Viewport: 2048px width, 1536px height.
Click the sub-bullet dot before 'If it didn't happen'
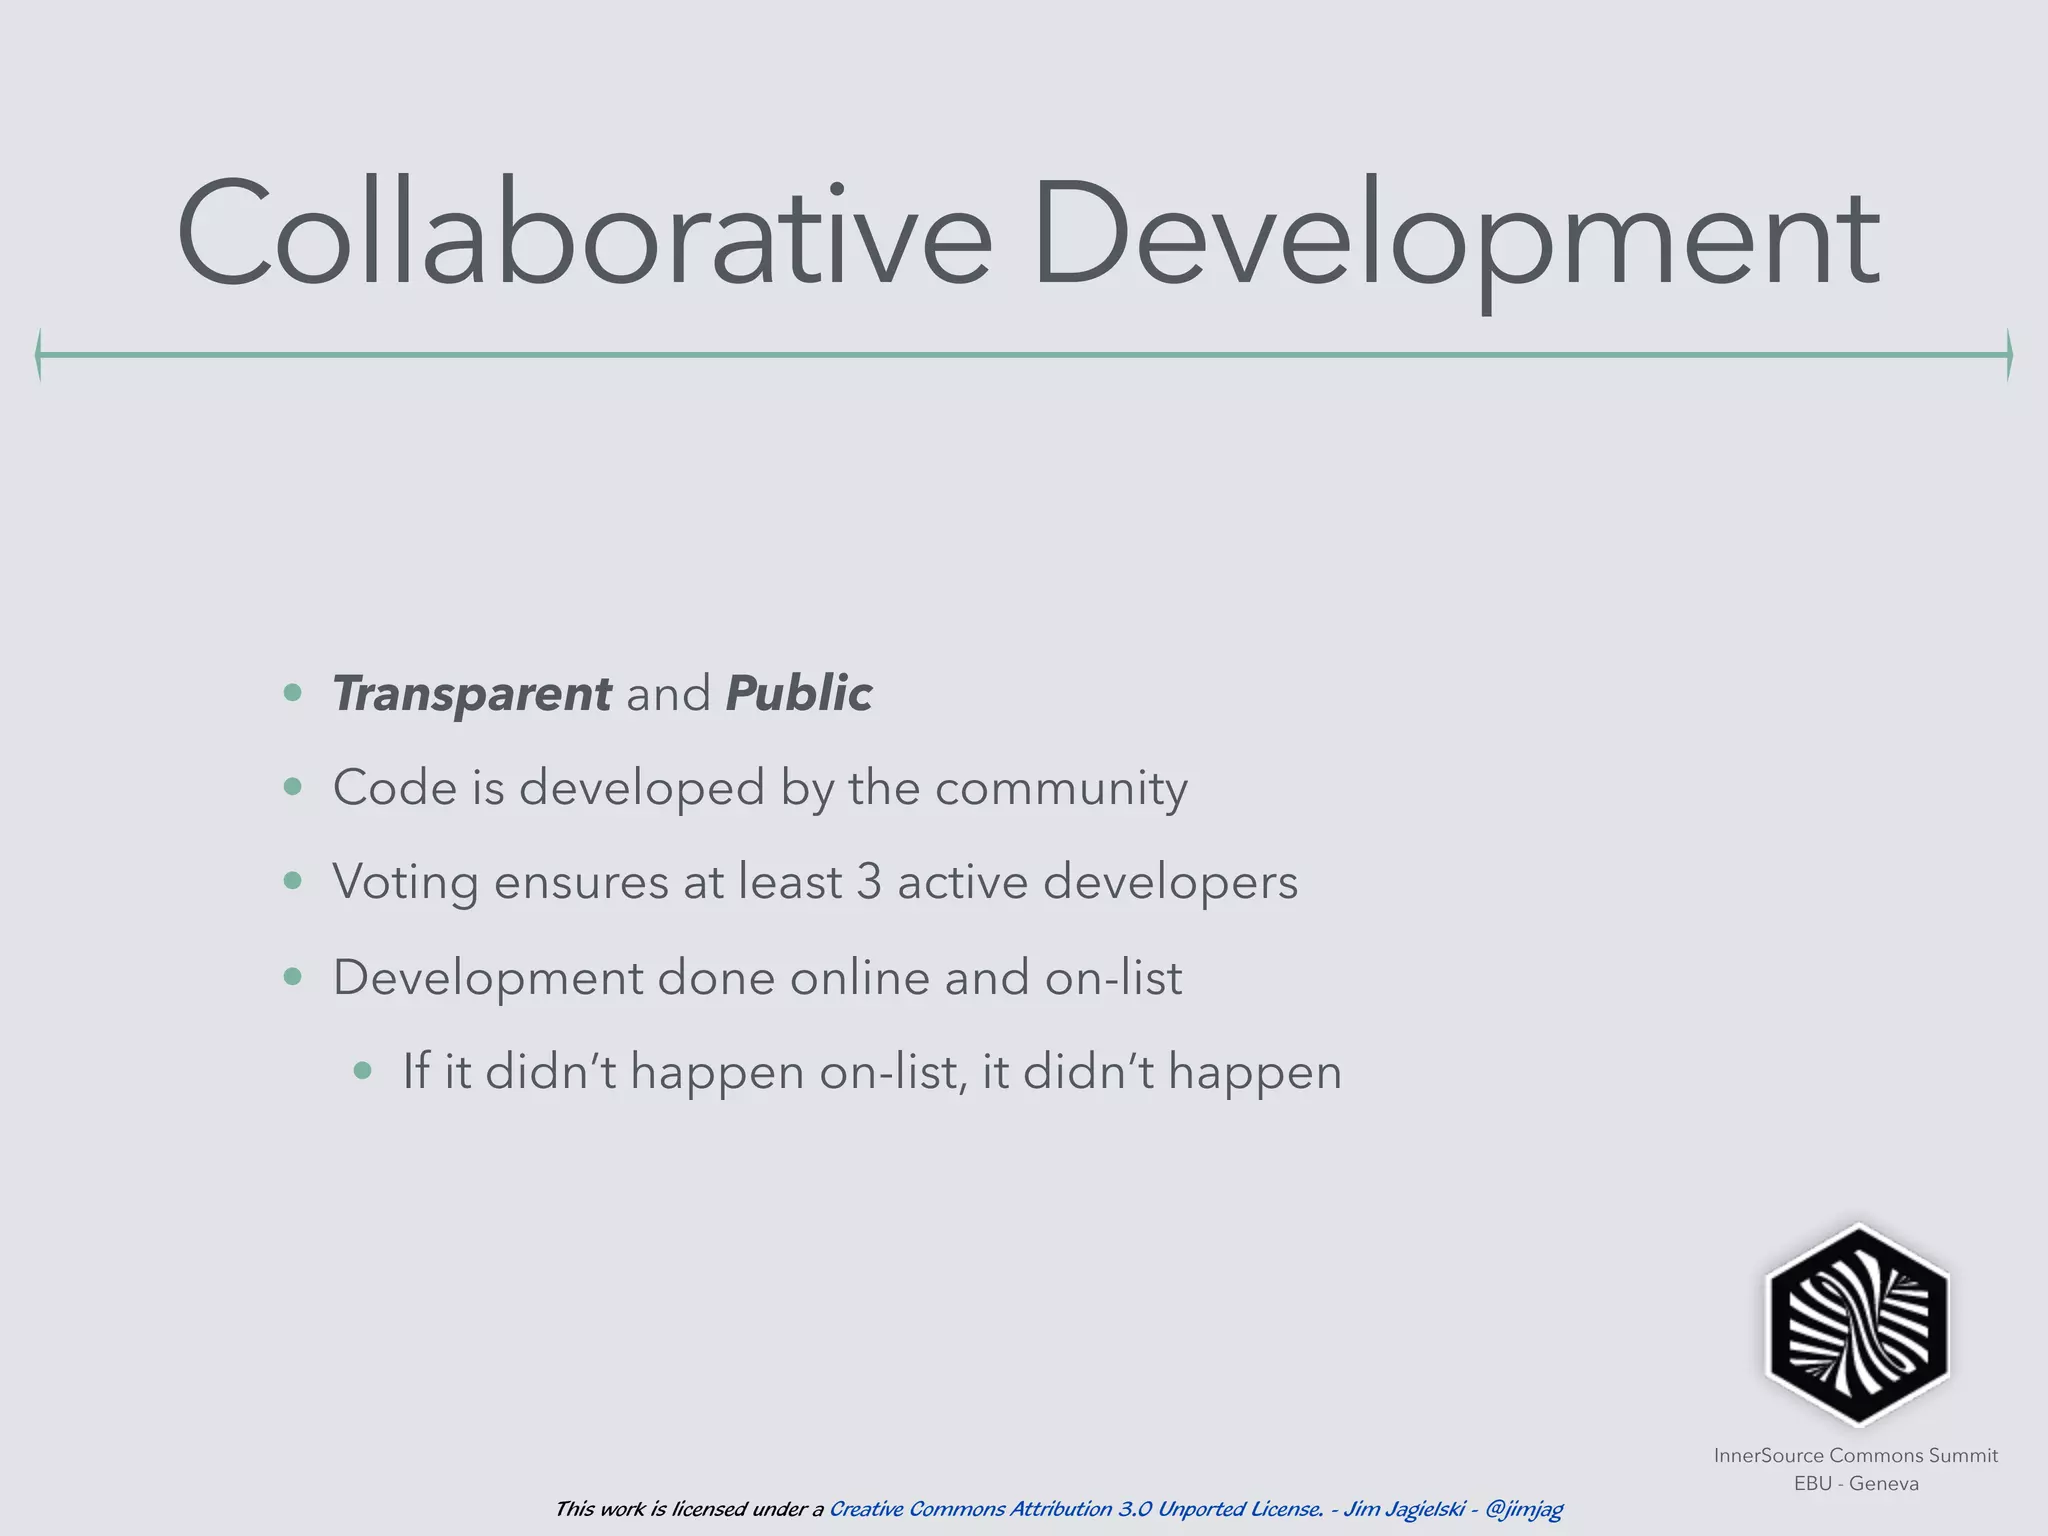click(x=363, y=1071)
